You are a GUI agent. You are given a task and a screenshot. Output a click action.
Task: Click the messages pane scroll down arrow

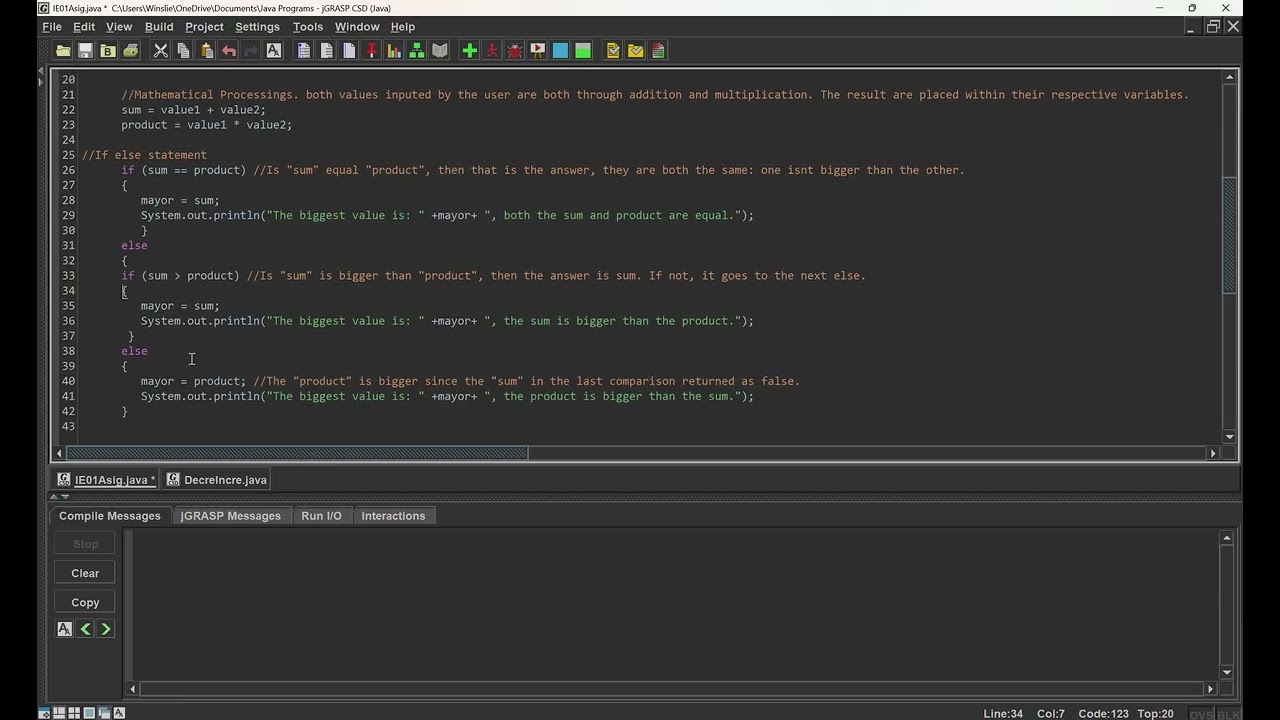1227,673
